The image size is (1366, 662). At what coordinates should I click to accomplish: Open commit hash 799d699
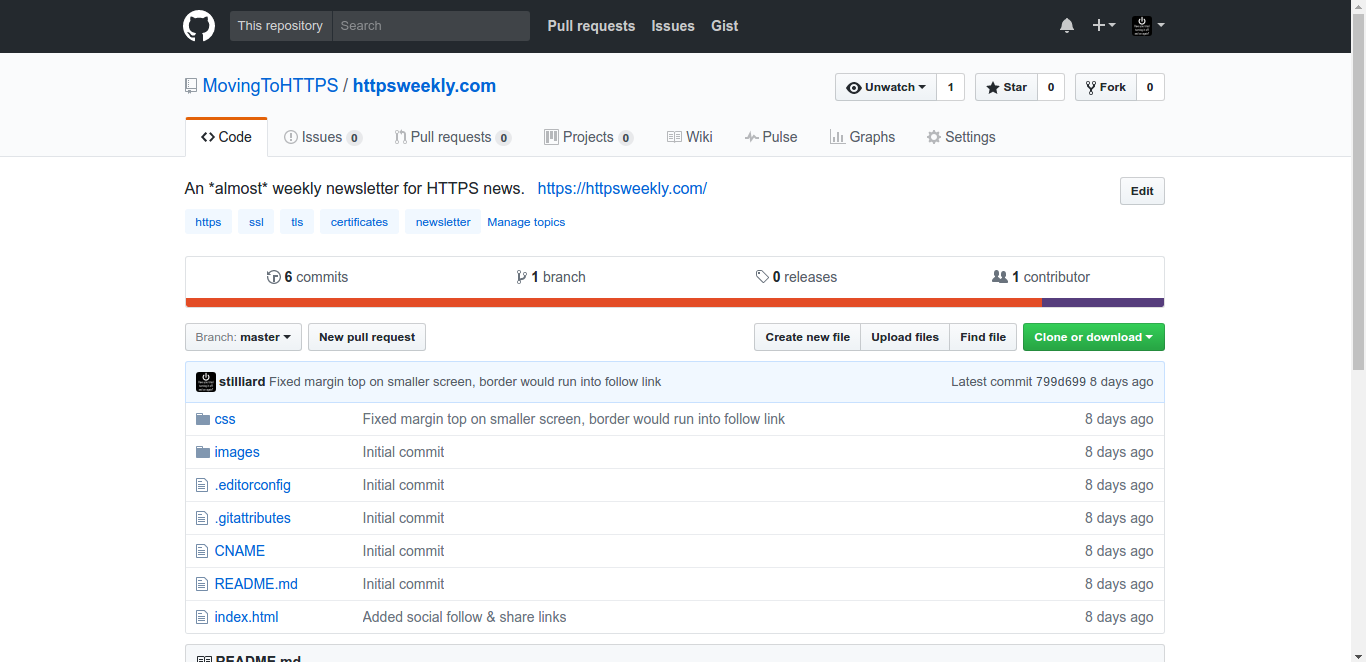[x=1061, y=382]
